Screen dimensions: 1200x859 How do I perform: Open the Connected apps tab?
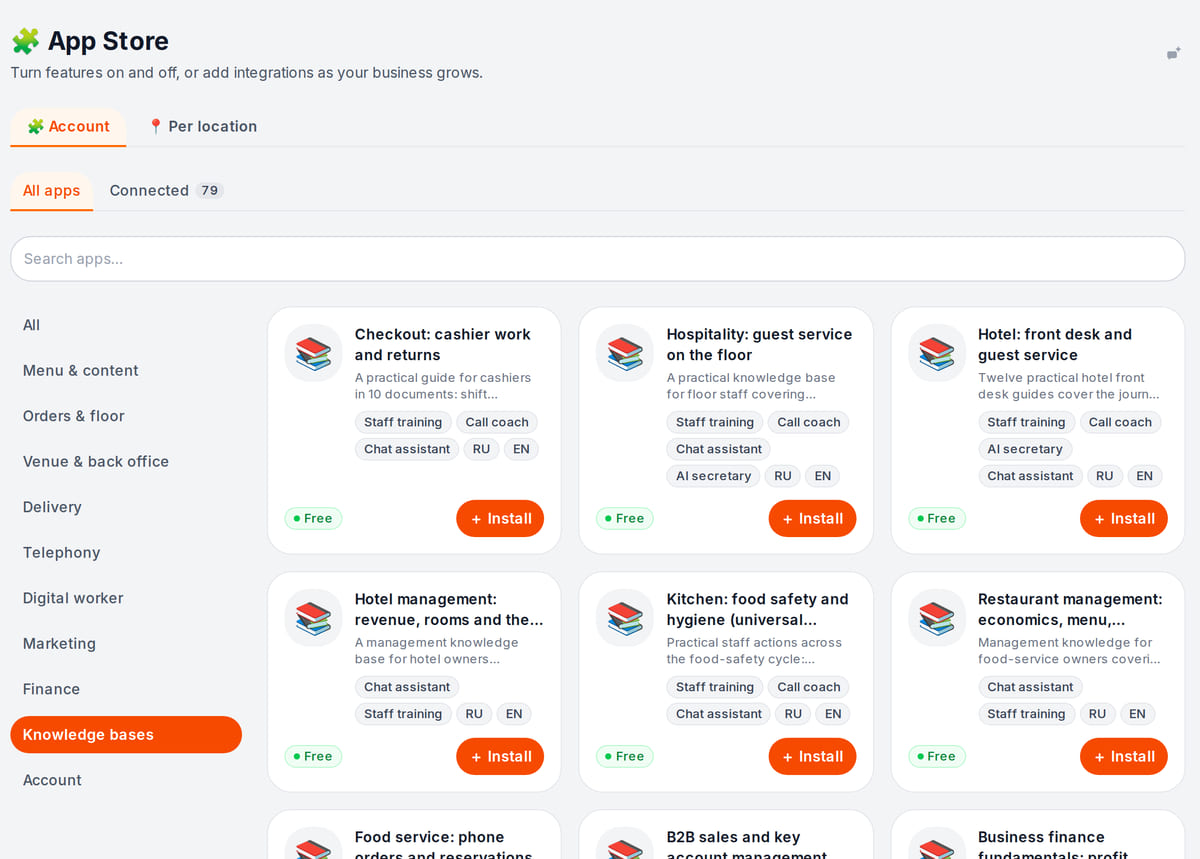point(165,191)
